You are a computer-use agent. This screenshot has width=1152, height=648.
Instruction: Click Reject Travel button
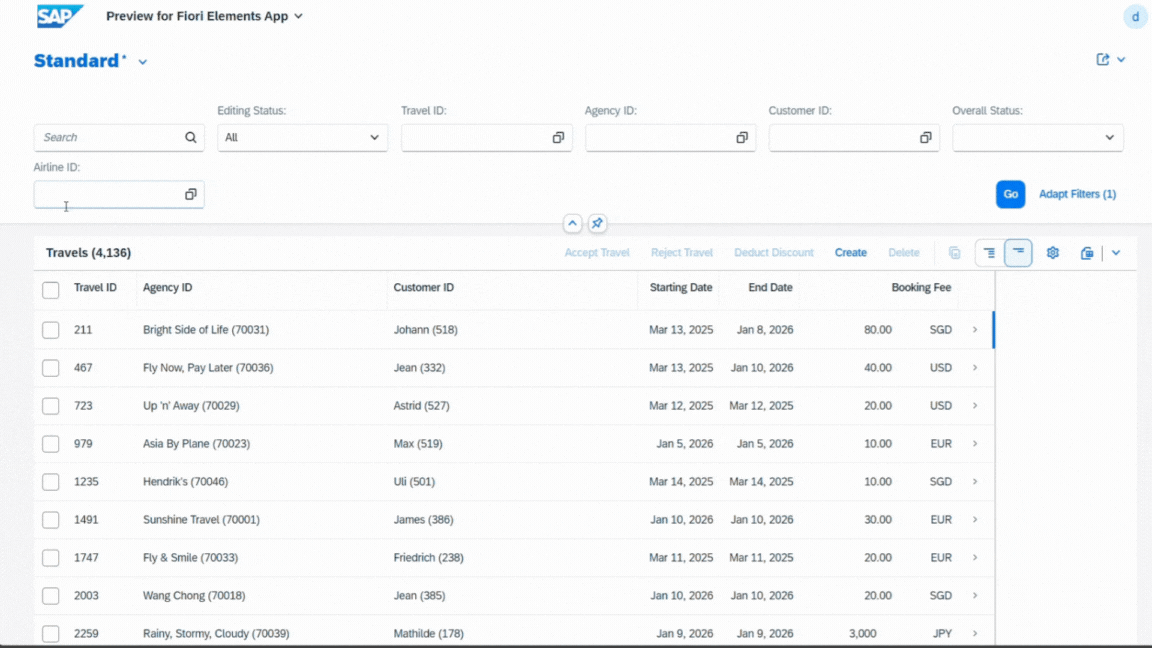(681, 253)
